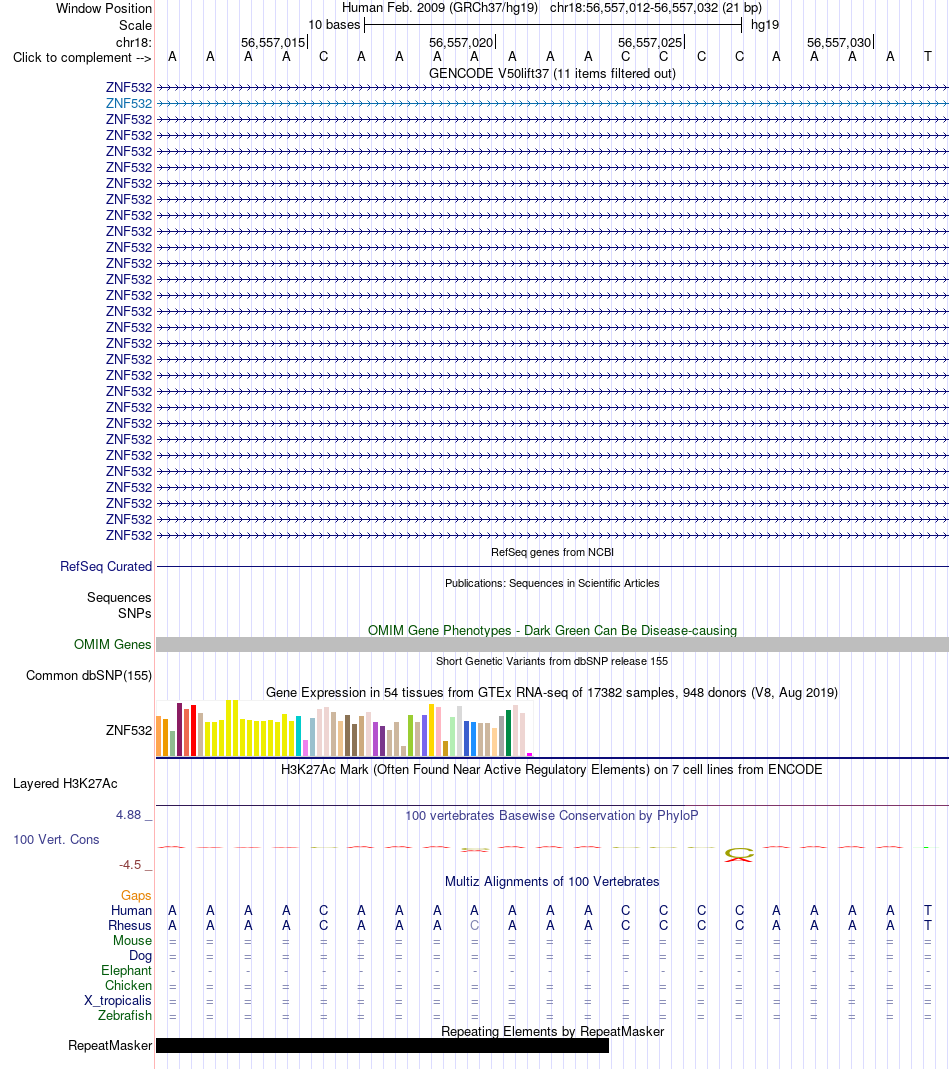Open the 'Repeating Elements by RepeatMasker' title
The width and height of the screenshot is (950, 1069).
(552, 1032)
